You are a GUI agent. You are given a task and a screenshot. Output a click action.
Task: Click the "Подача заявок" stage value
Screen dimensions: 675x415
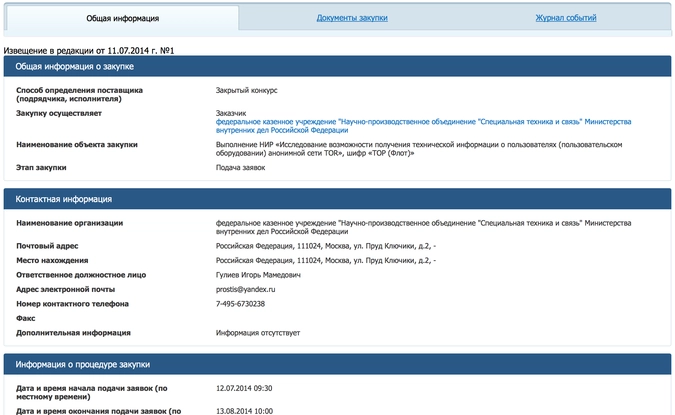click(x=241, y=168)
